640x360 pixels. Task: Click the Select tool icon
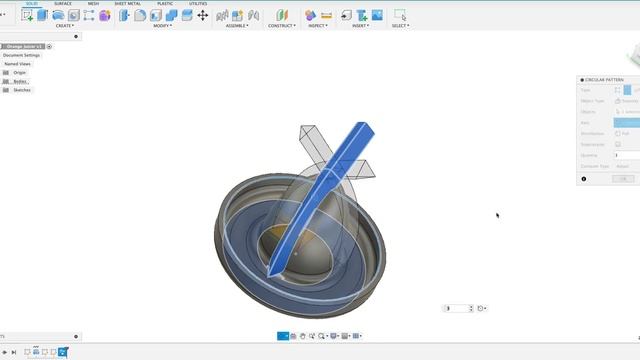click(x=400, y=15)
